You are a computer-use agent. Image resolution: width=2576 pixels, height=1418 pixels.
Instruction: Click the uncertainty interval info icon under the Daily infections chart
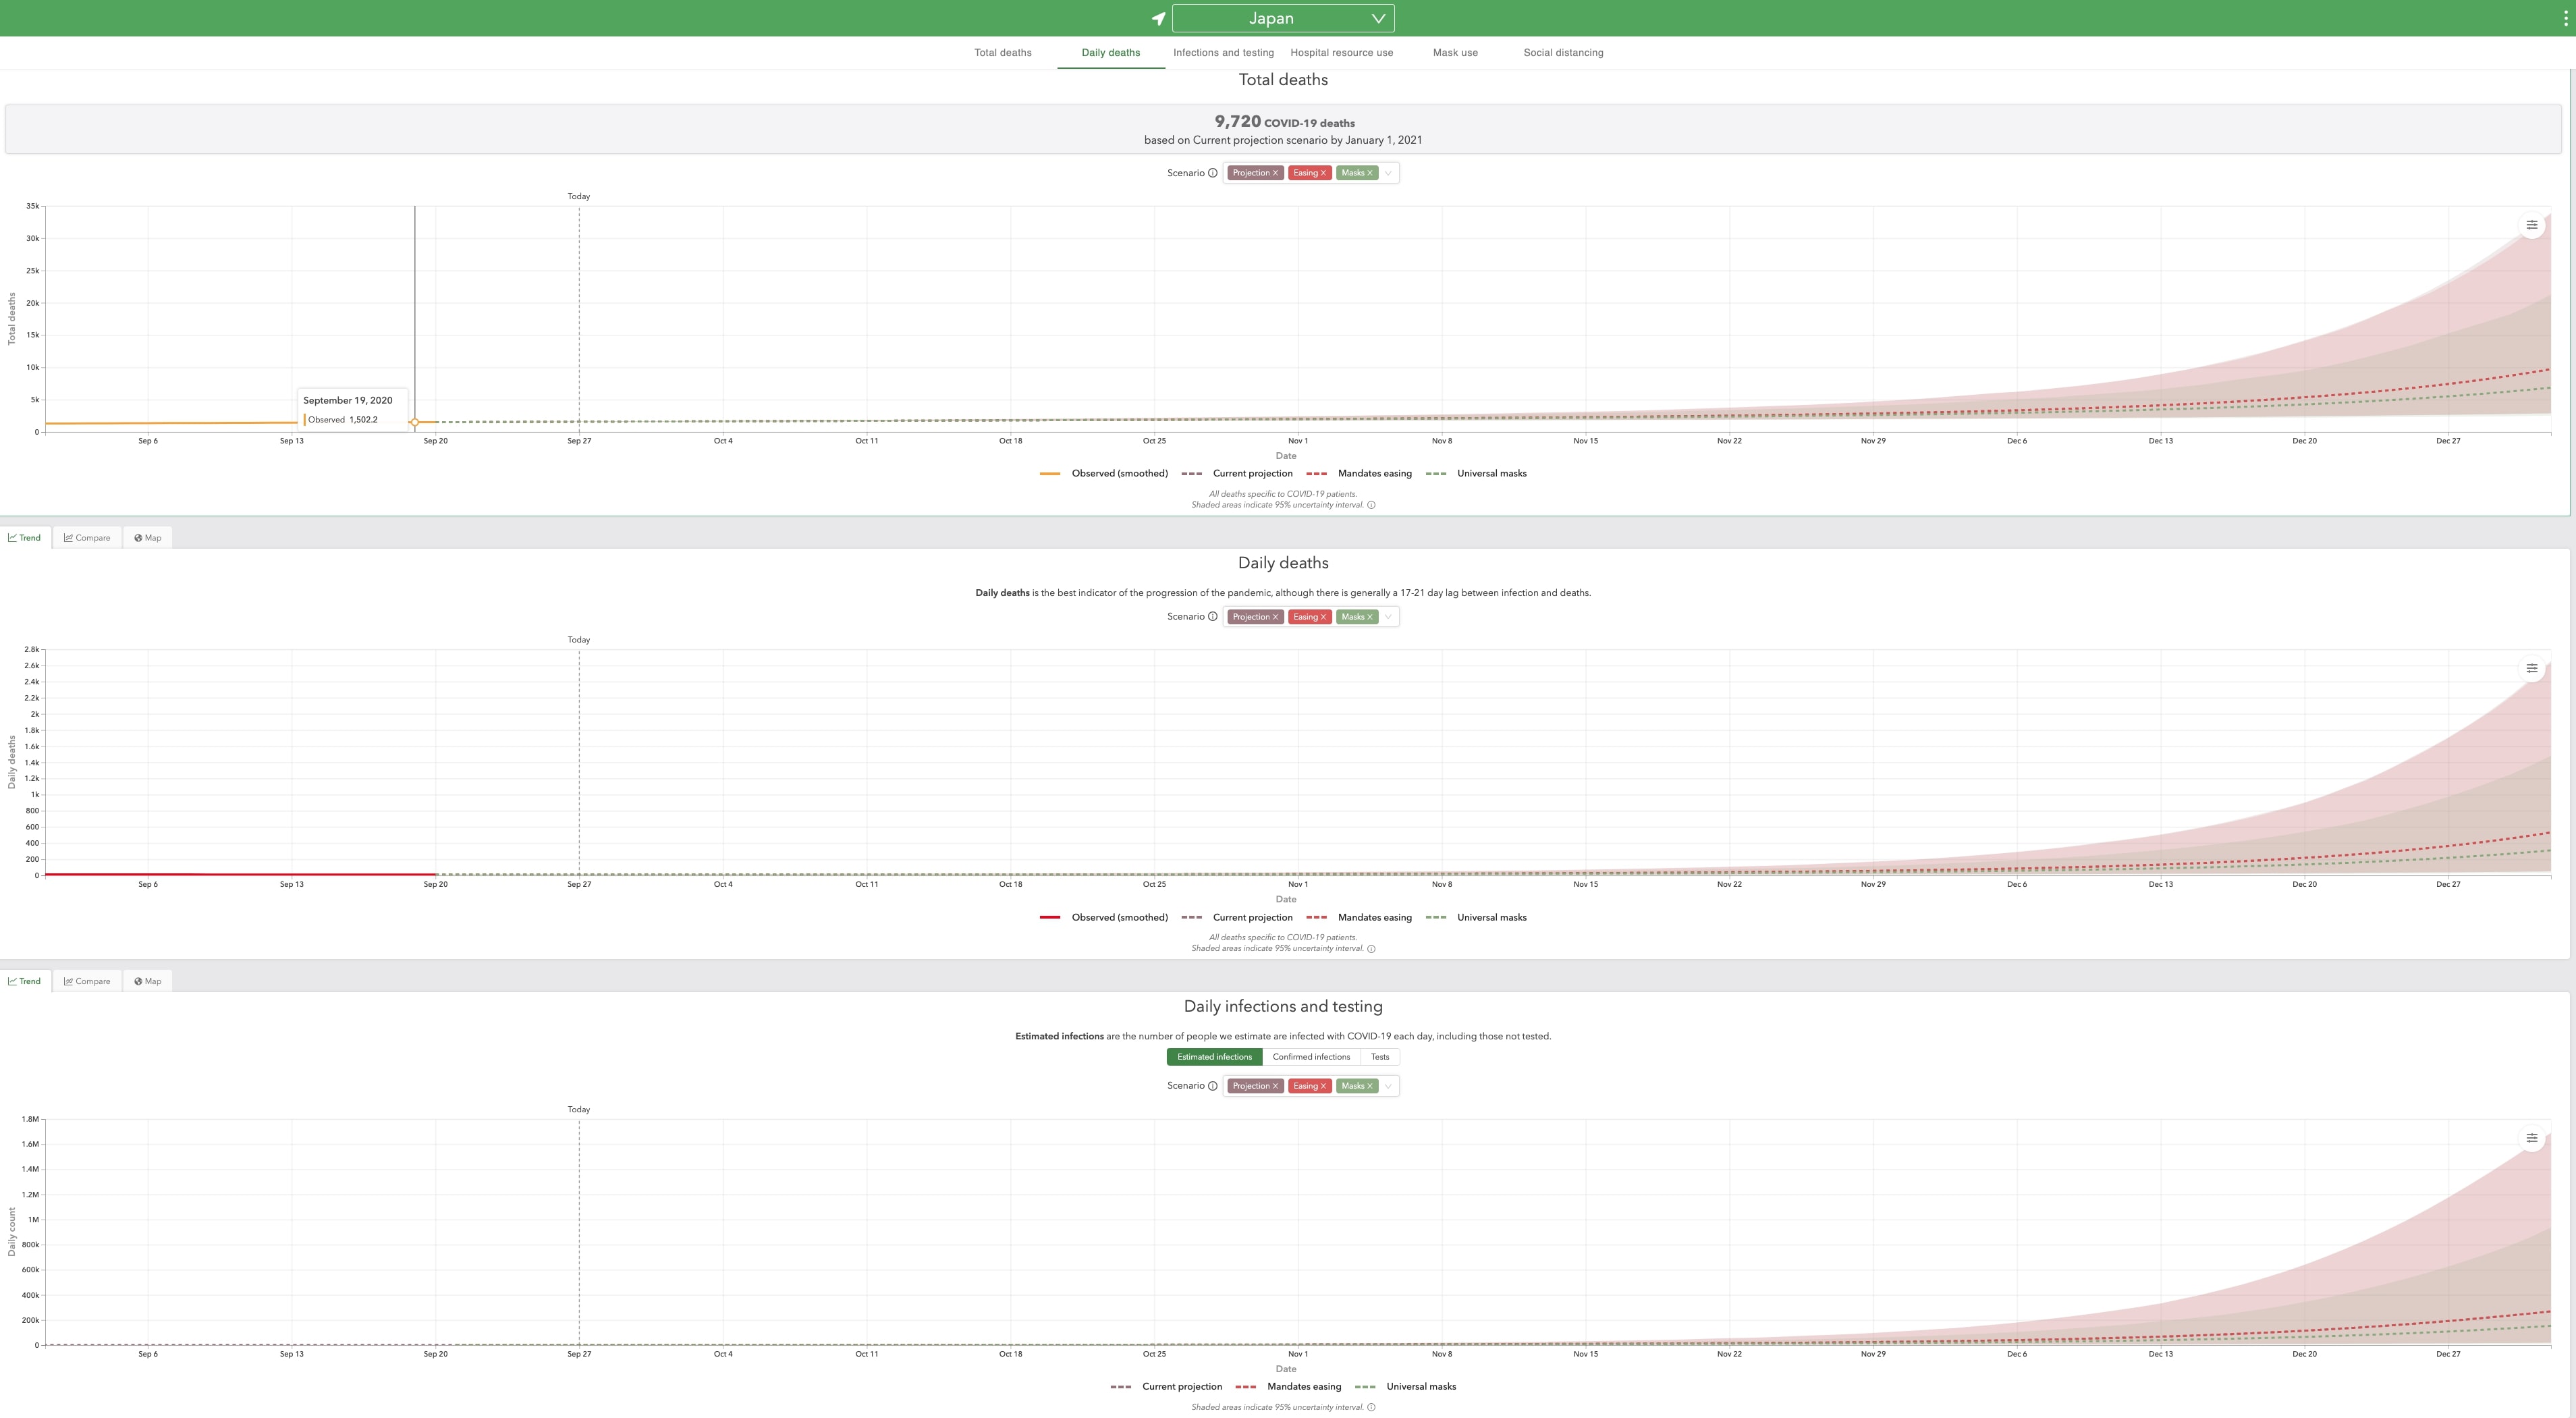pyautogui.click(x=1371, y=1407)
